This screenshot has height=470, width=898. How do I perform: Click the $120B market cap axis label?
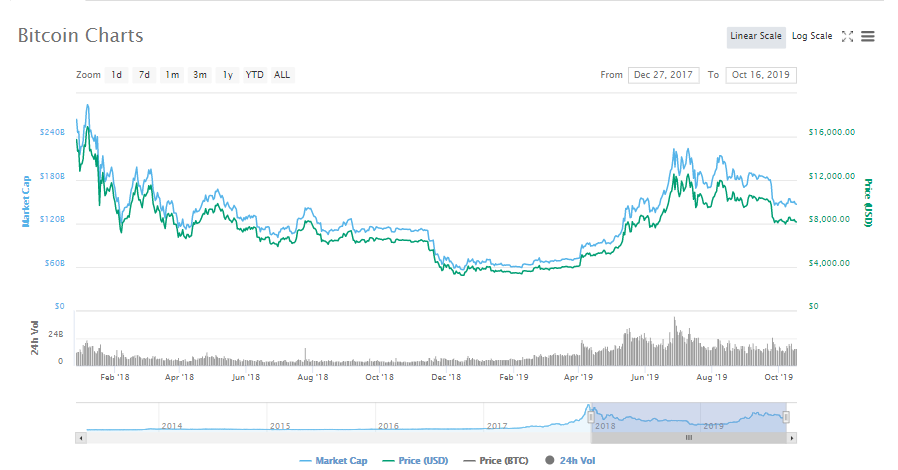tap(52, 219)
